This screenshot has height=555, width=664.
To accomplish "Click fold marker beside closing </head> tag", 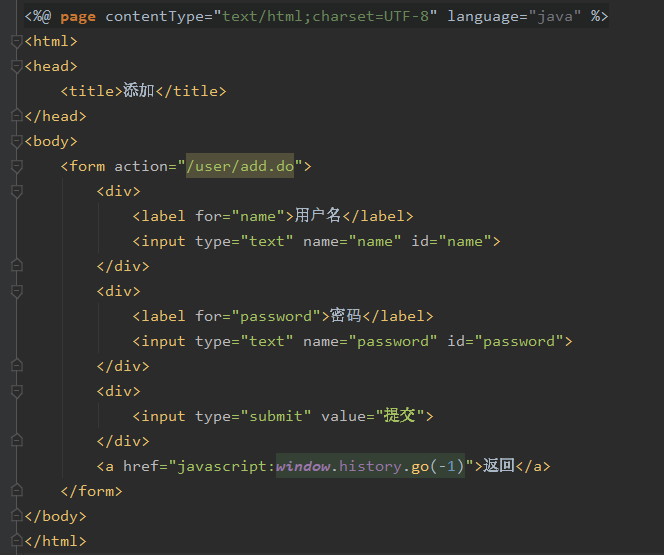I will [17, 116].
